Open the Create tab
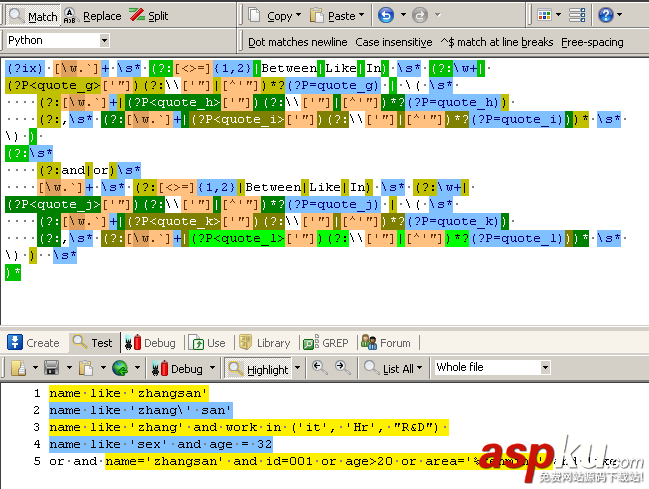This screenshot has width=649, height=489. tap(33, 343)
